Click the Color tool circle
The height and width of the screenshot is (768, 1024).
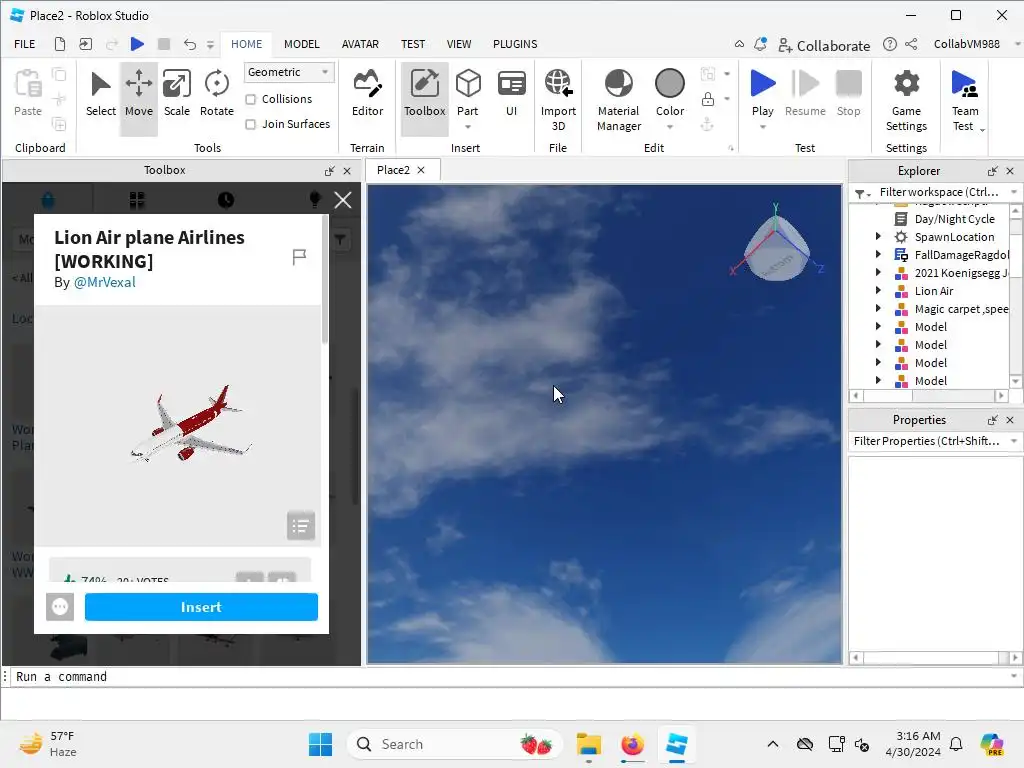pyautogui.click(x=669, y=84)
